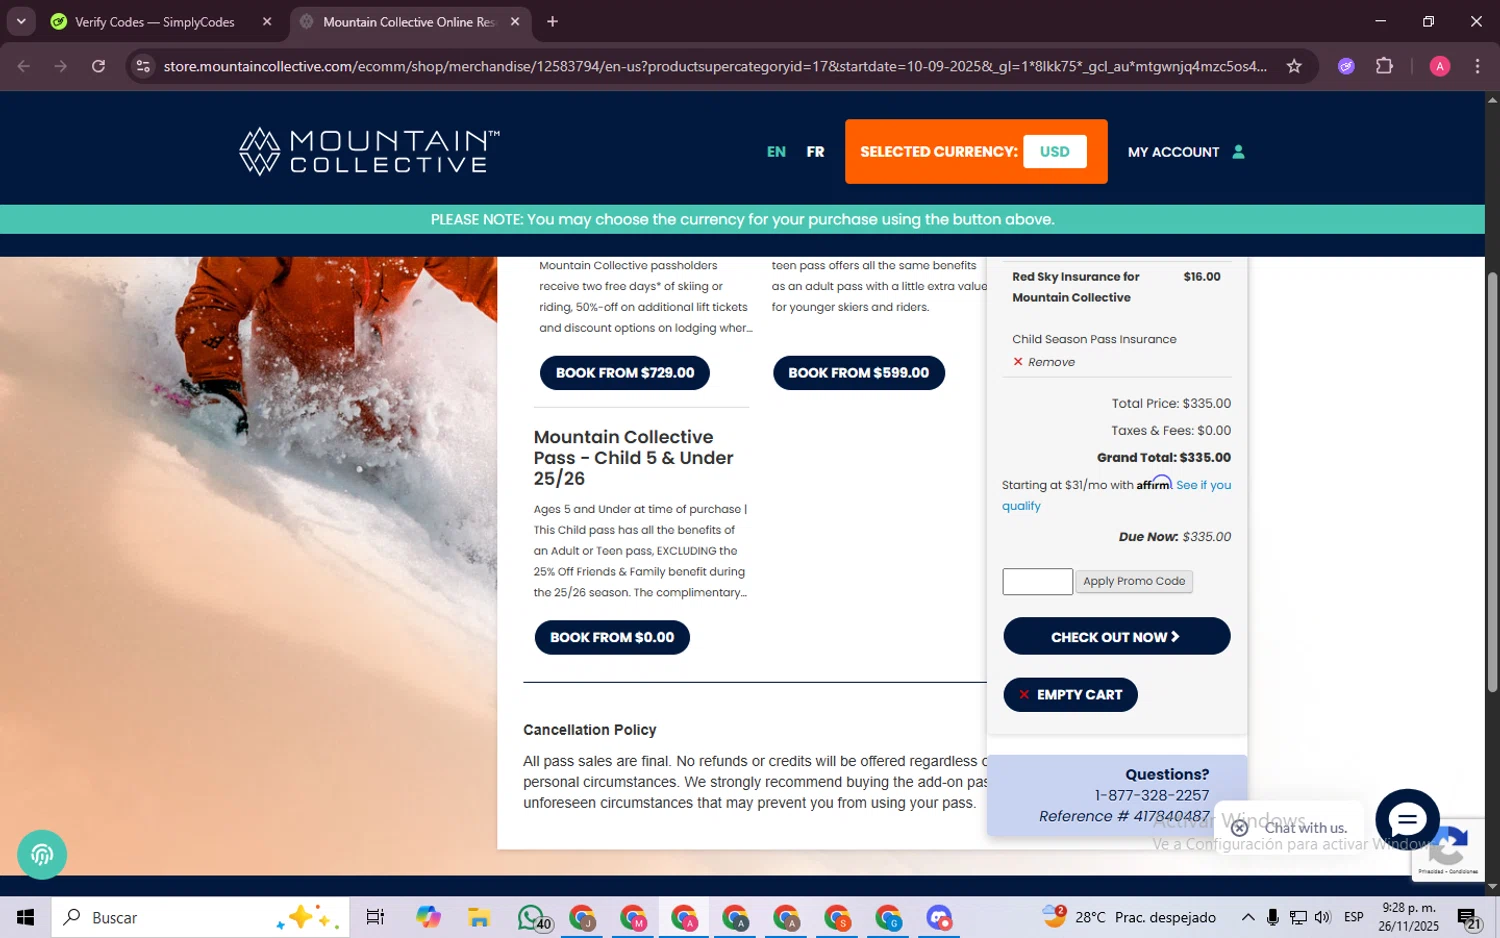
Task: Switch to Verify Codes — SimplyCodes tab
Action: 155,21
